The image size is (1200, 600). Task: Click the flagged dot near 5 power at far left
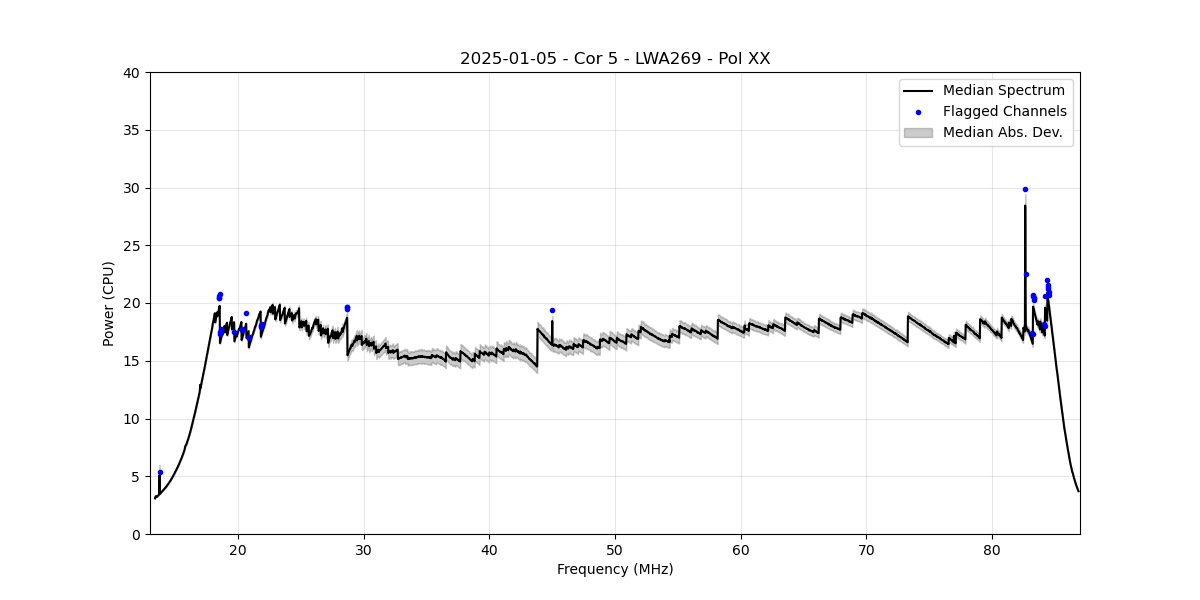pos(160,472)
